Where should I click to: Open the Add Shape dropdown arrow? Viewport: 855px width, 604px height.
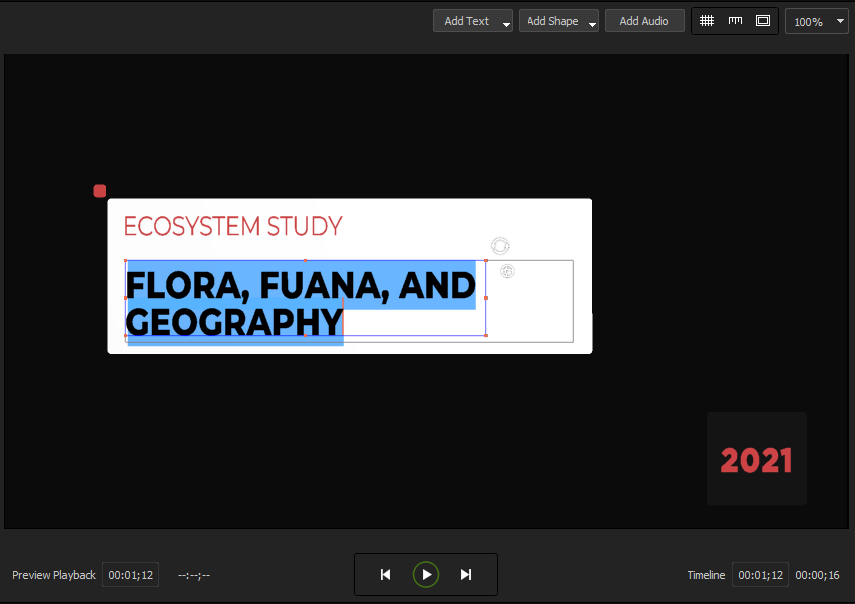click(592, 23)
